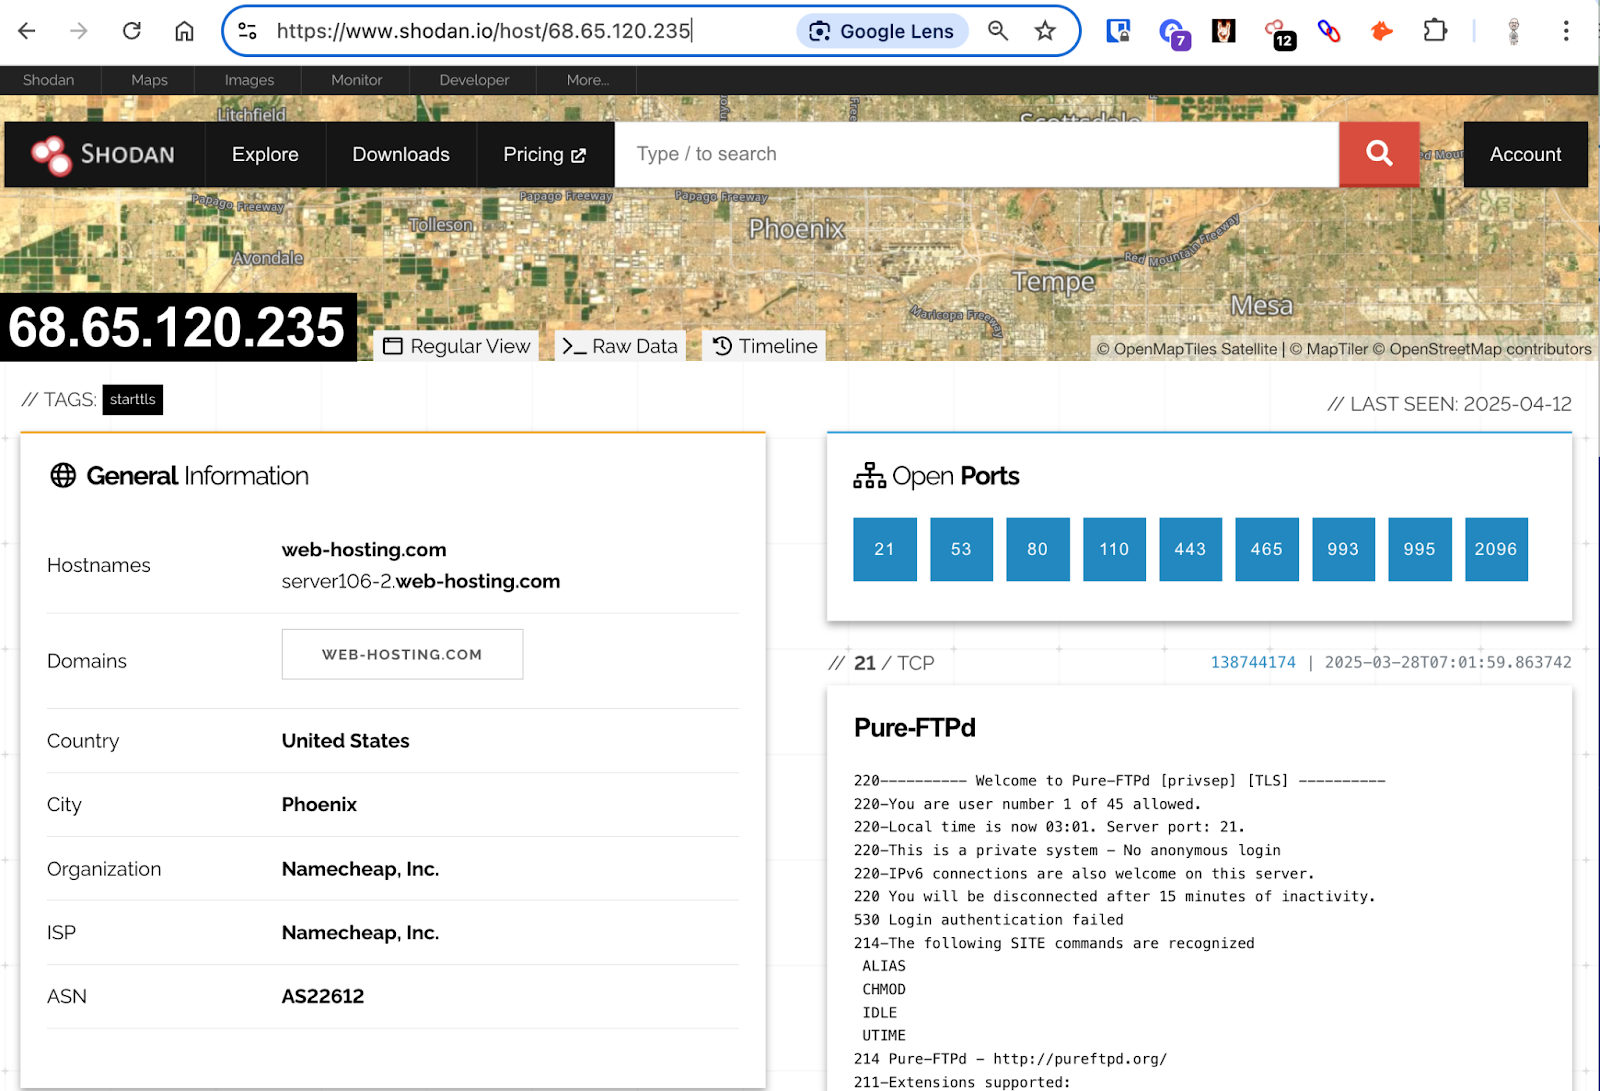The image size is (1600, 1091).
Task: Open Developer in the top bar
Action: point(474,80)
